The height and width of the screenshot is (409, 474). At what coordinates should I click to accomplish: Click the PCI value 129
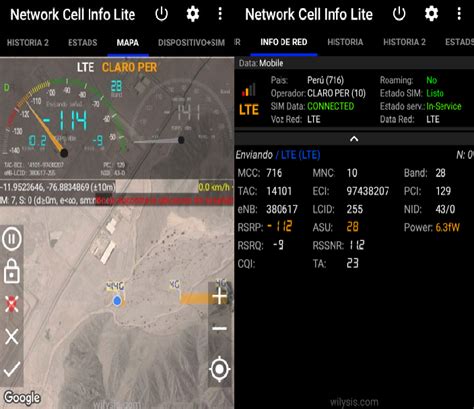tap(443, 191)
